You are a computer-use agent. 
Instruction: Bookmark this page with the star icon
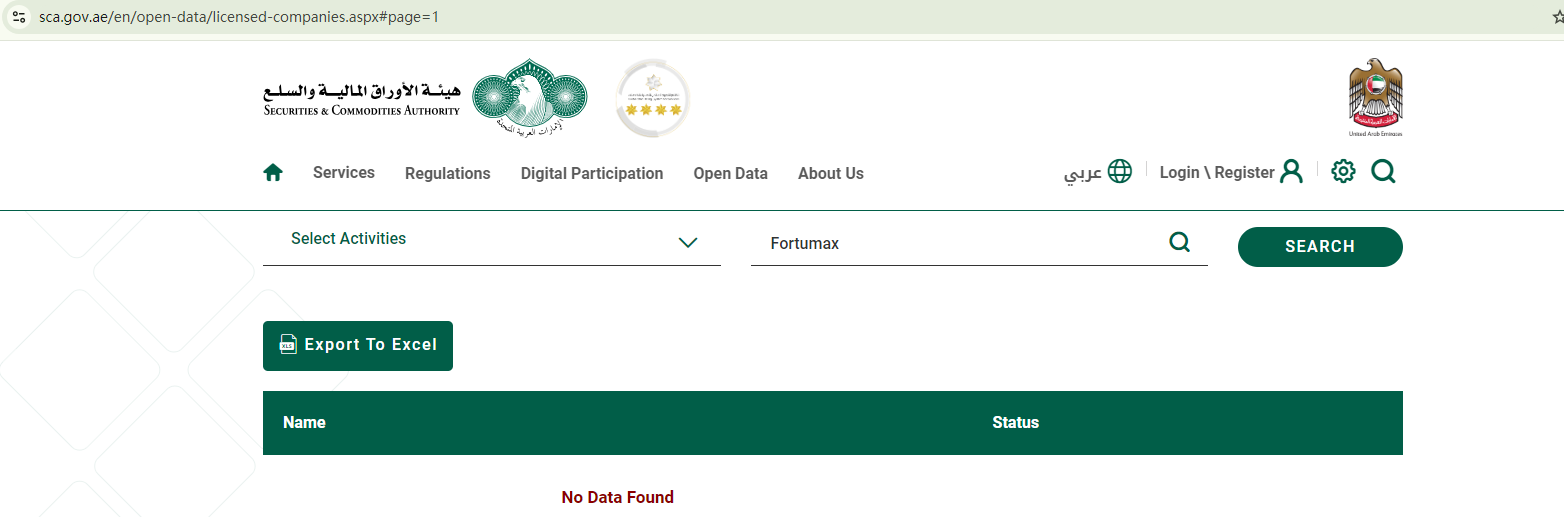(x=1557, y=17)
